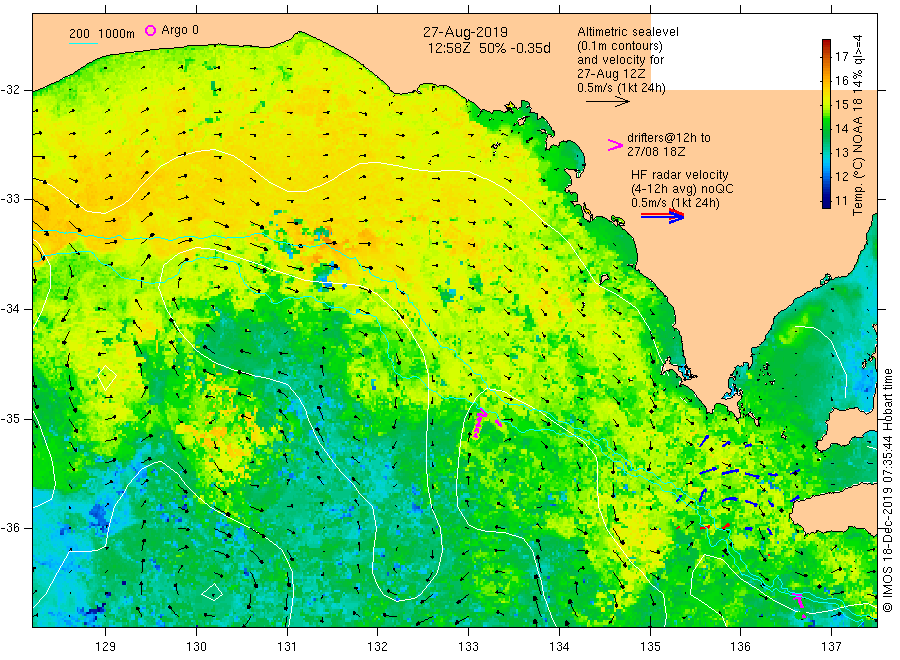Click the longitude label 136
The width and height of the screenshot is (900, 660).
740,647
